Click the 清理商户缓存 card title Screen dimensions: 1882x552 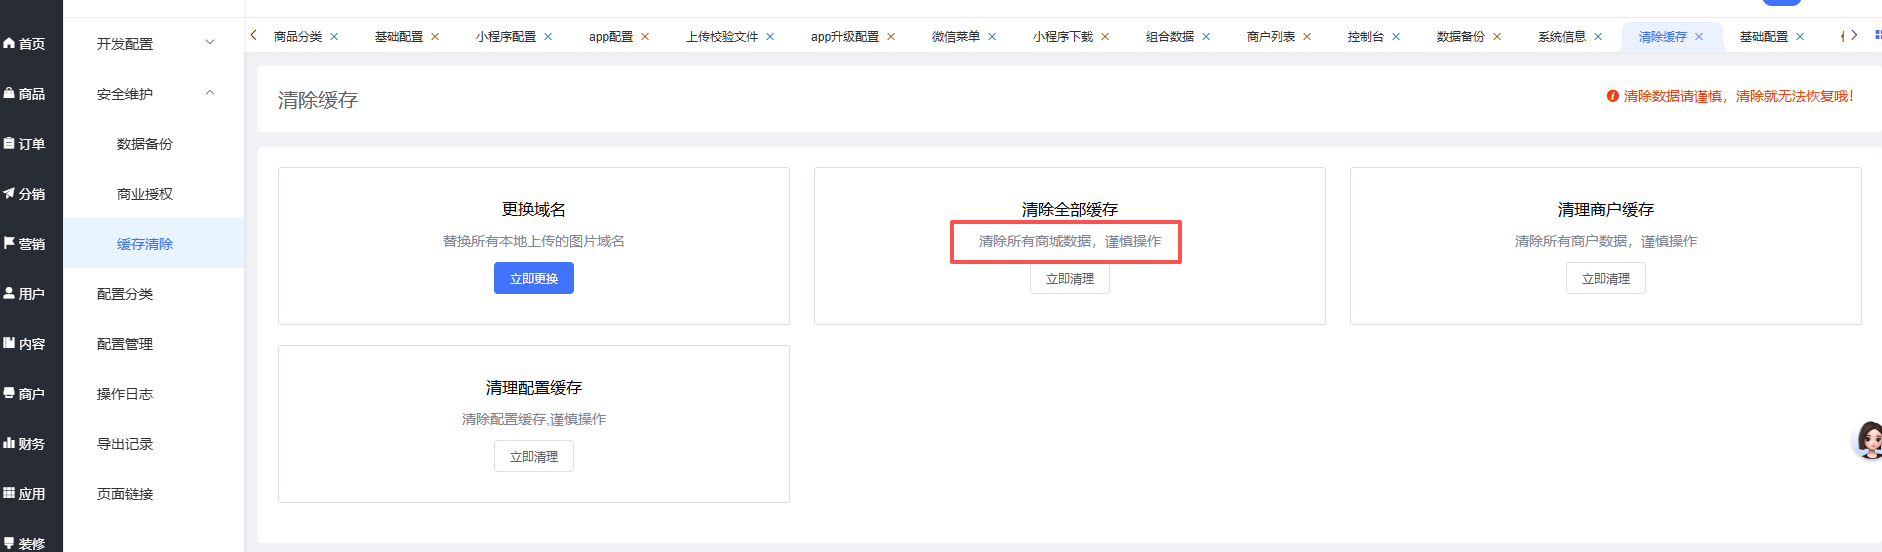click(1606, 209)
